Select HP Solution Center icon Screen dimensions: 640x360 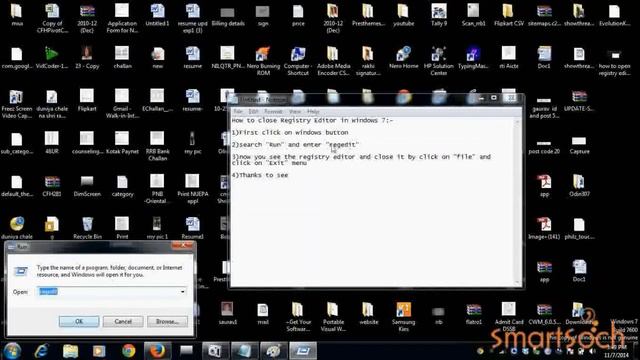click(x=439, y=61)
